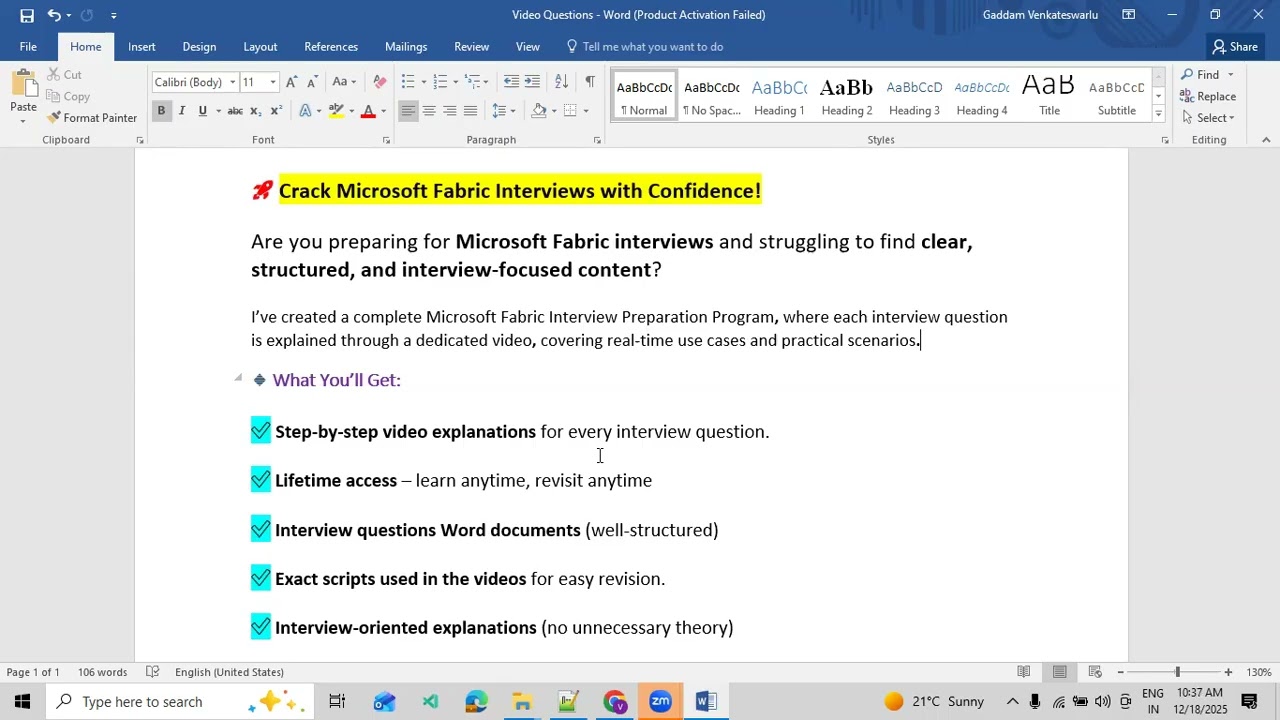Click the zoom slider handle
This screenshot has width=1280, height=720.
click(1177, 672)
